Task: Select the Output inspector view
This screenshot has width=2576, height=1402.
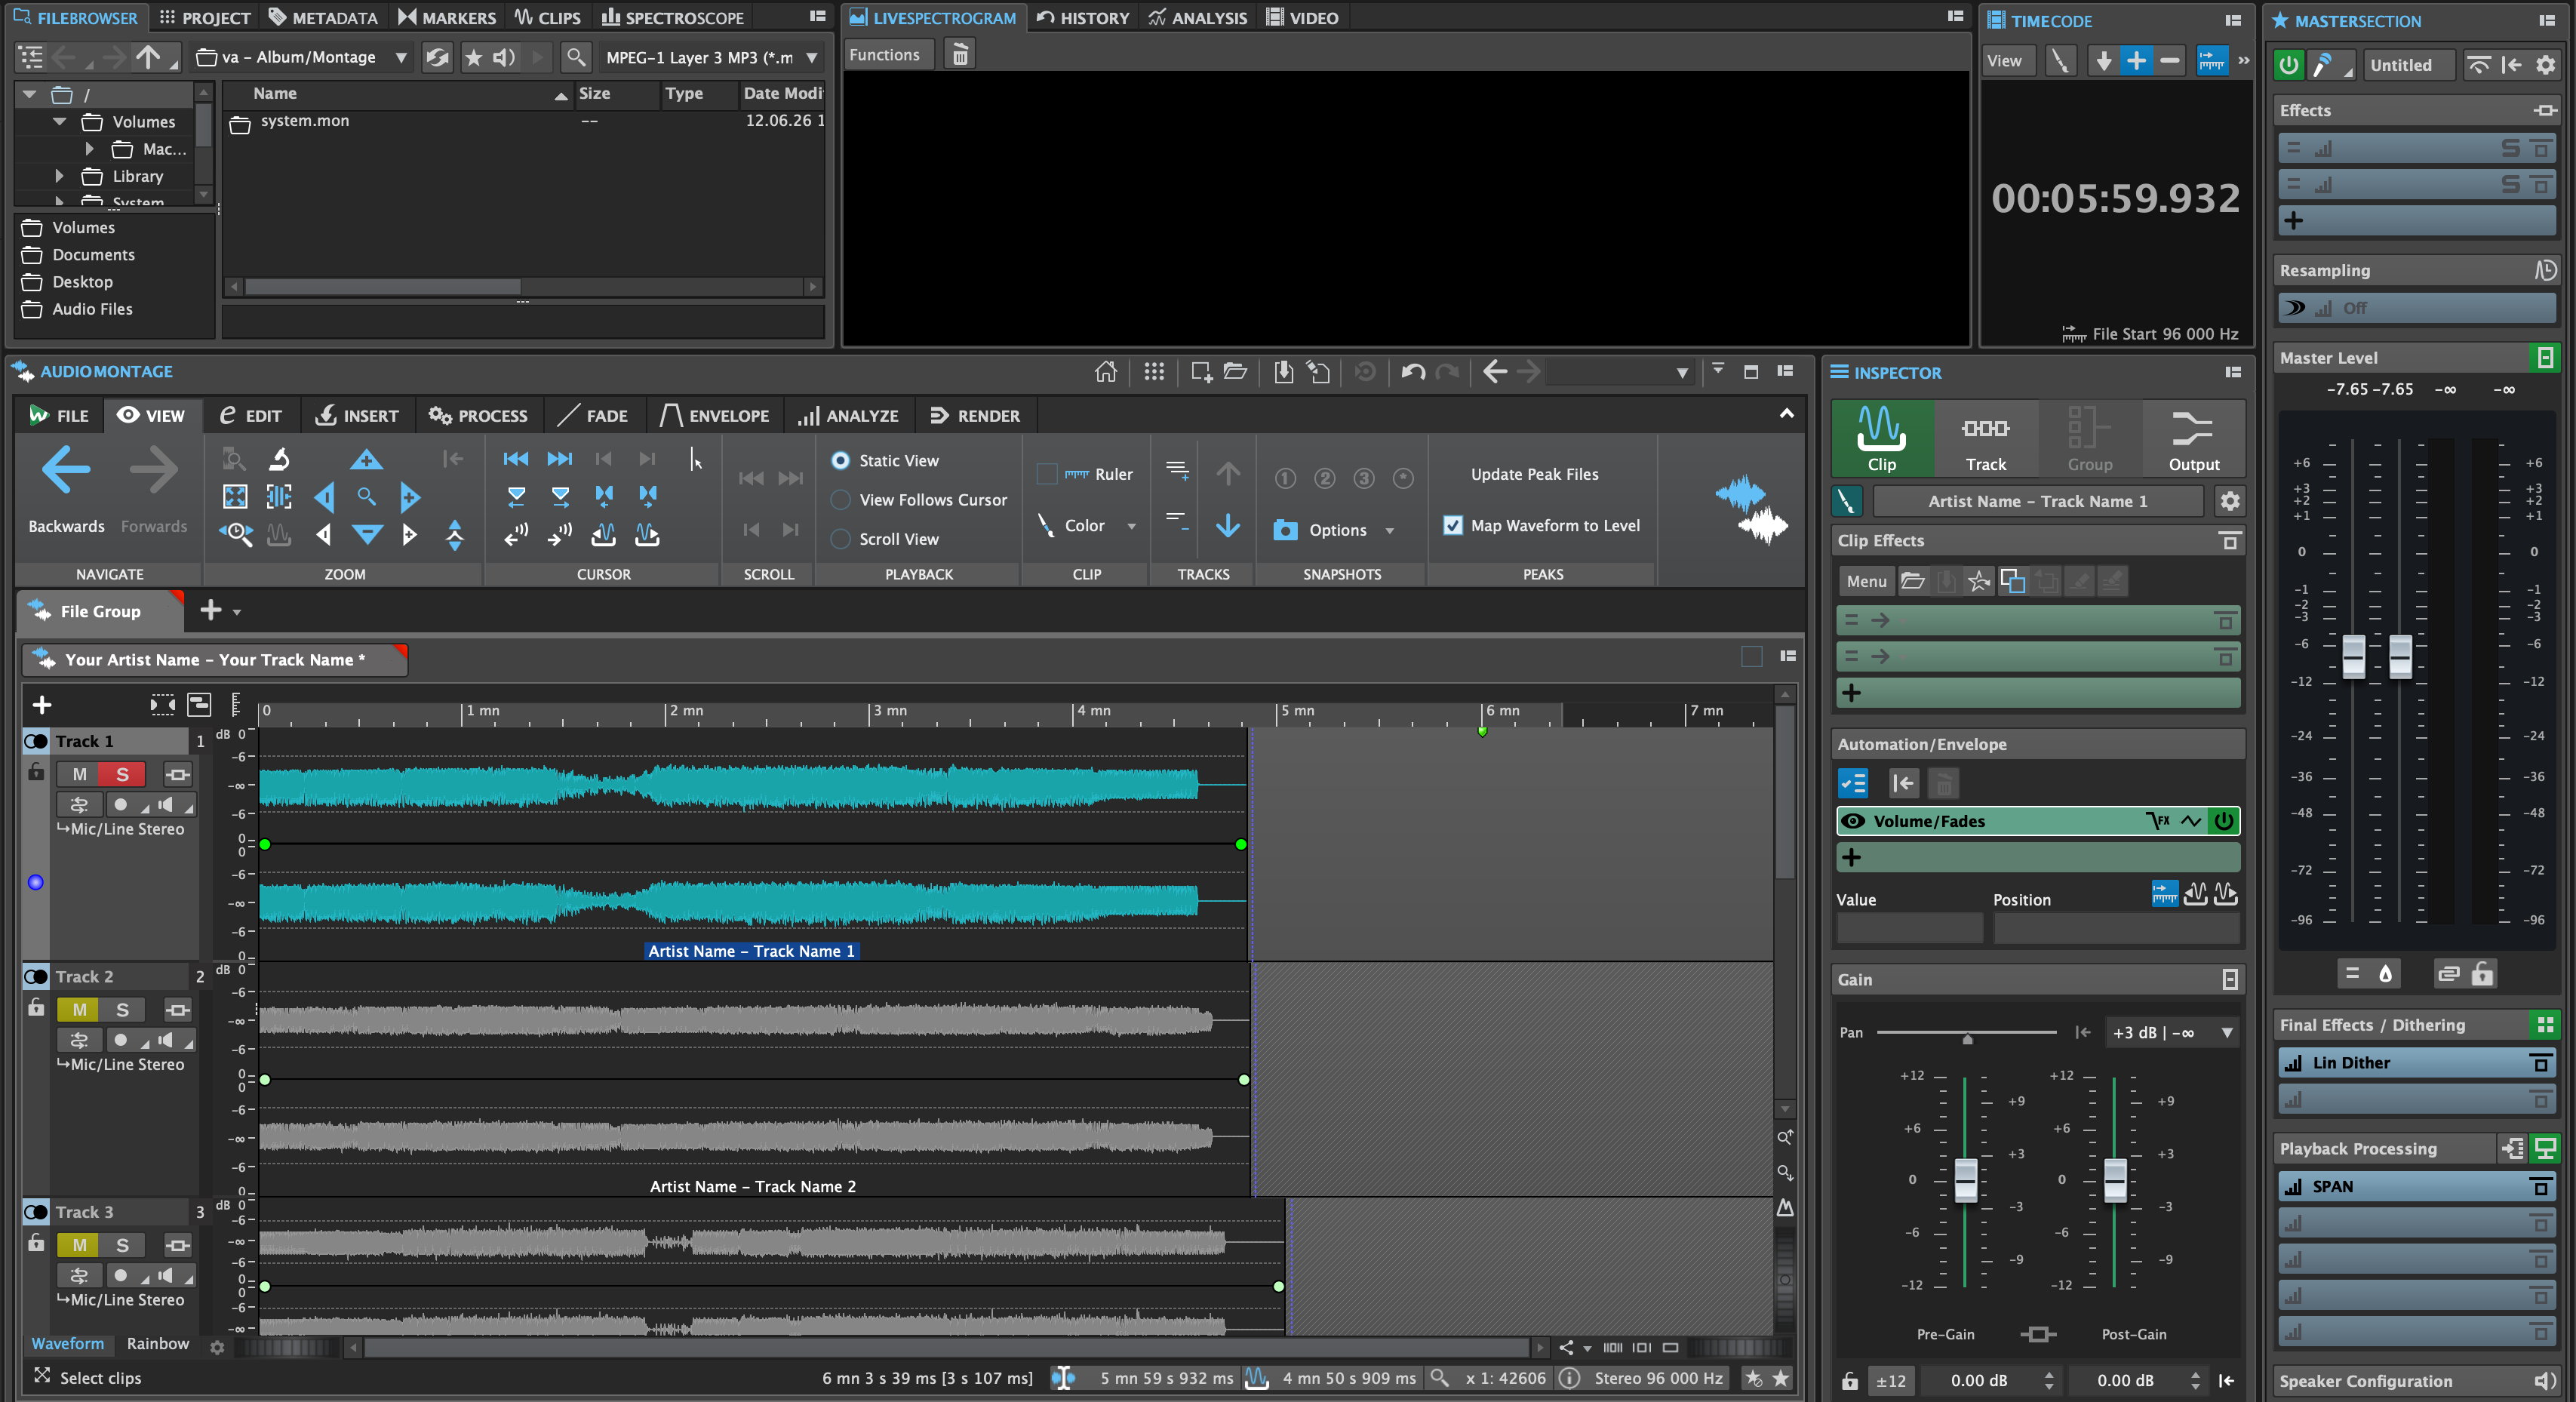Action: pos(2193,438)
